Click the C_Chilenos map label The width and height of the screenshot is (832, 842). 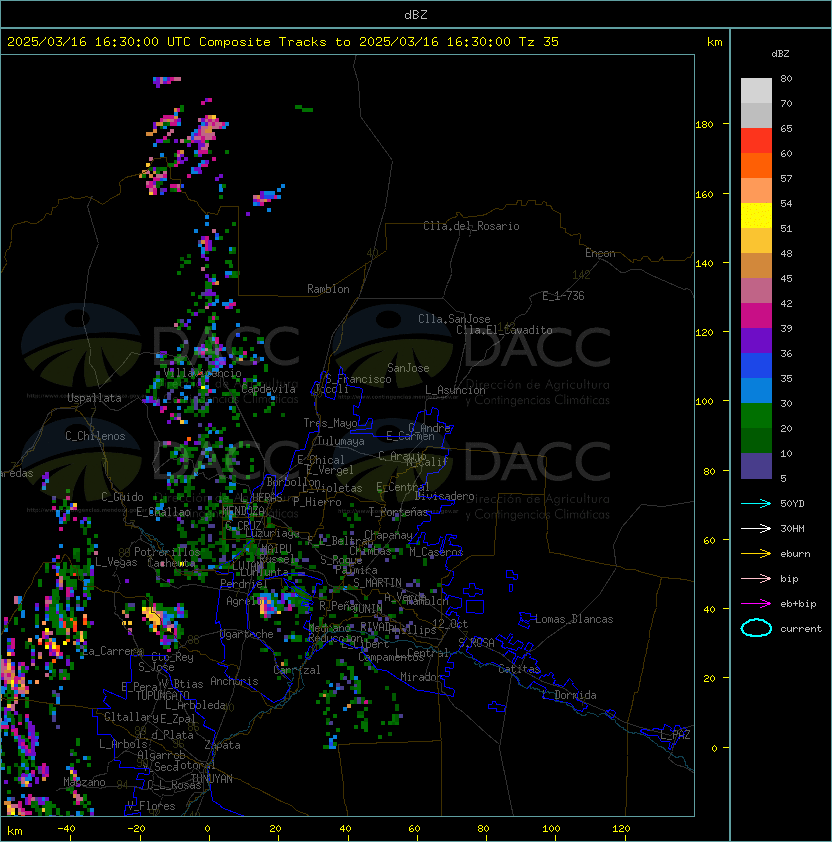tap(95, 436)
